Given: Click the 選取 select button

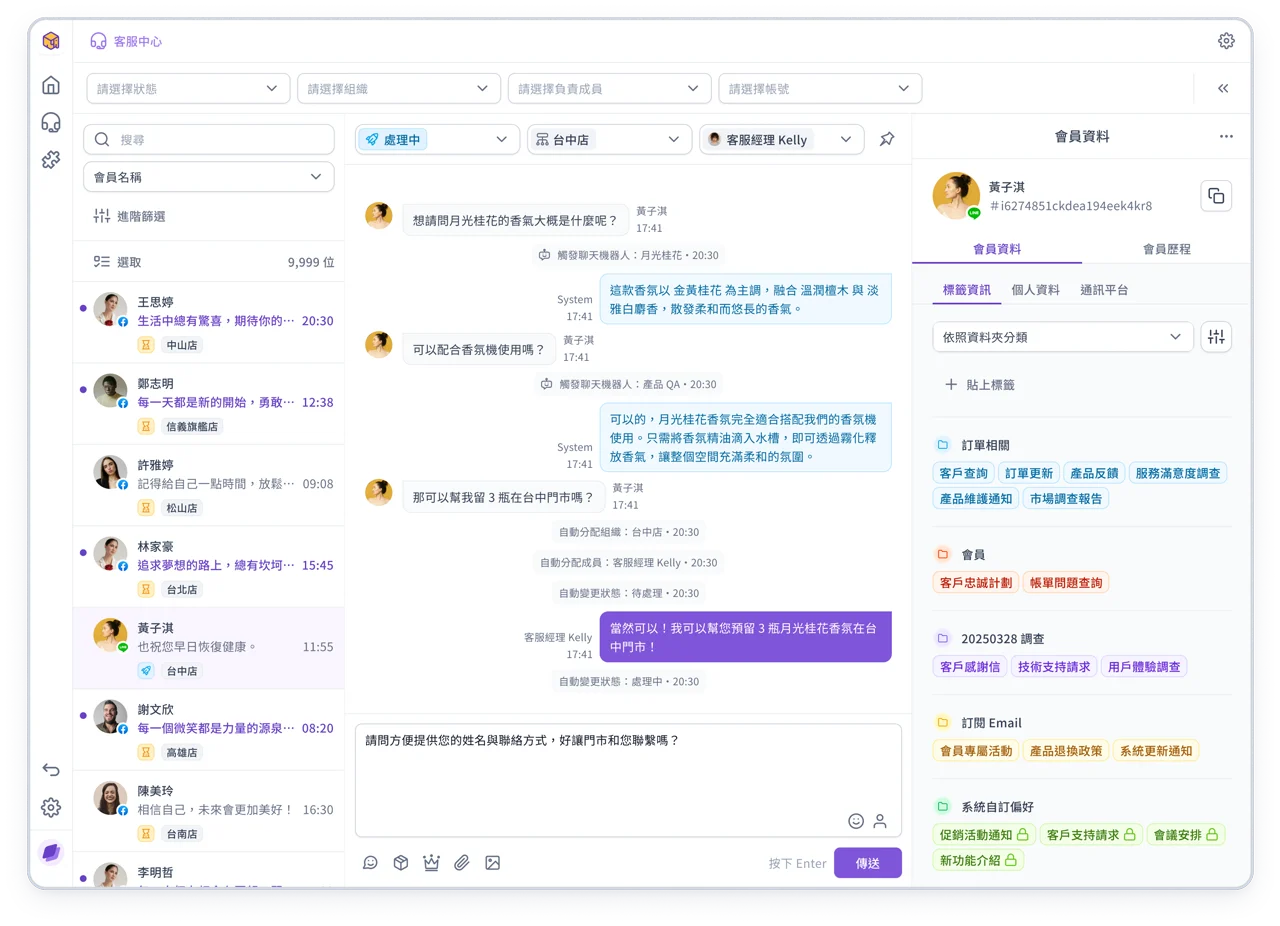Looking at the screenshot, I should click(117, 262).
